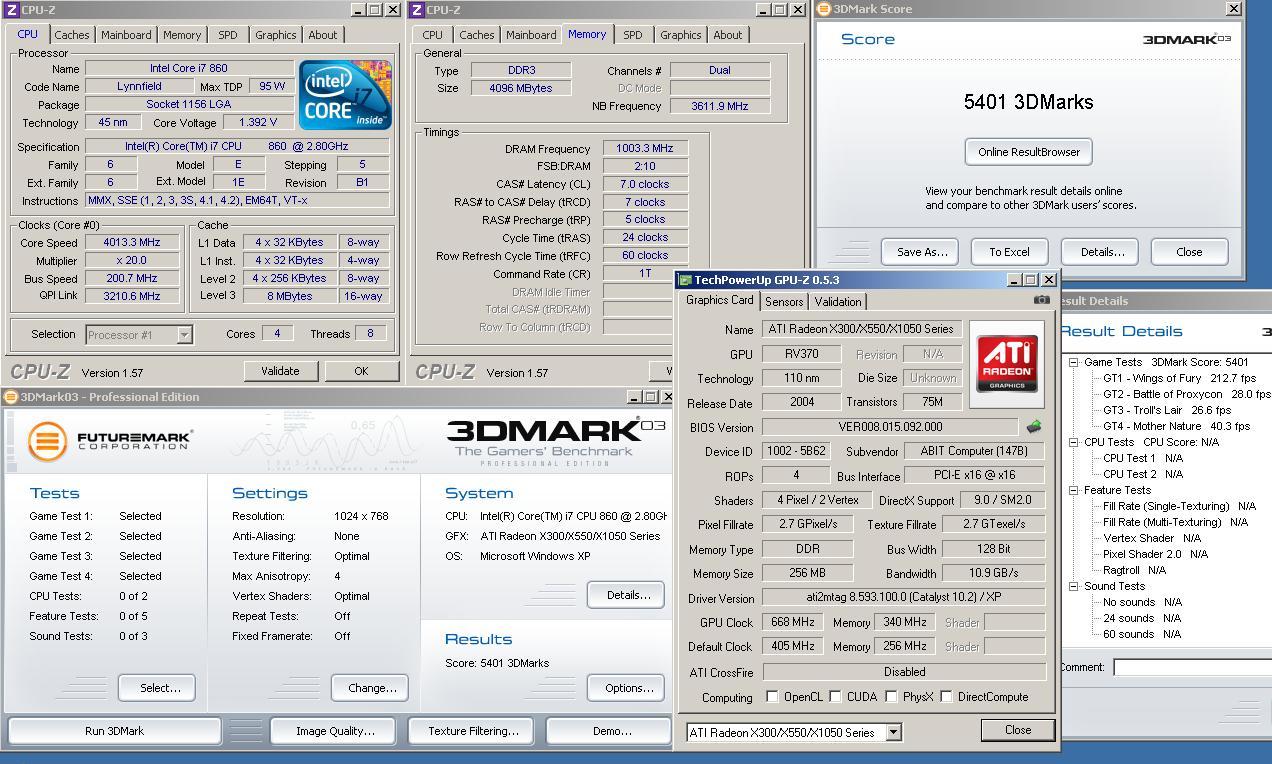The image size is (1272, 764).
Task: Click the BIOS save chip icon in GPU-Z
Action: pos(1033,427)
